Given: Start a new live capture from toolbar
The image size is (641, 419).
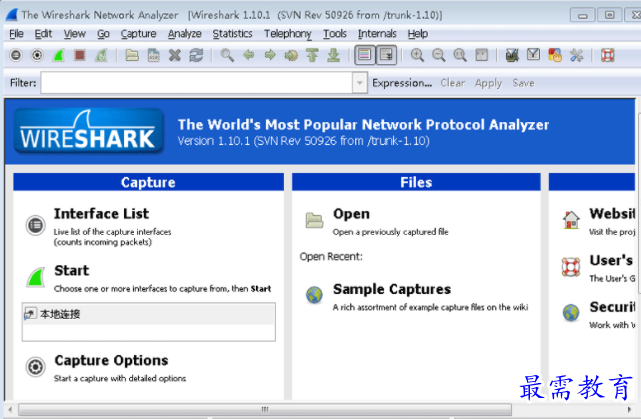Looking at the screenshot, I should [58, 55].
